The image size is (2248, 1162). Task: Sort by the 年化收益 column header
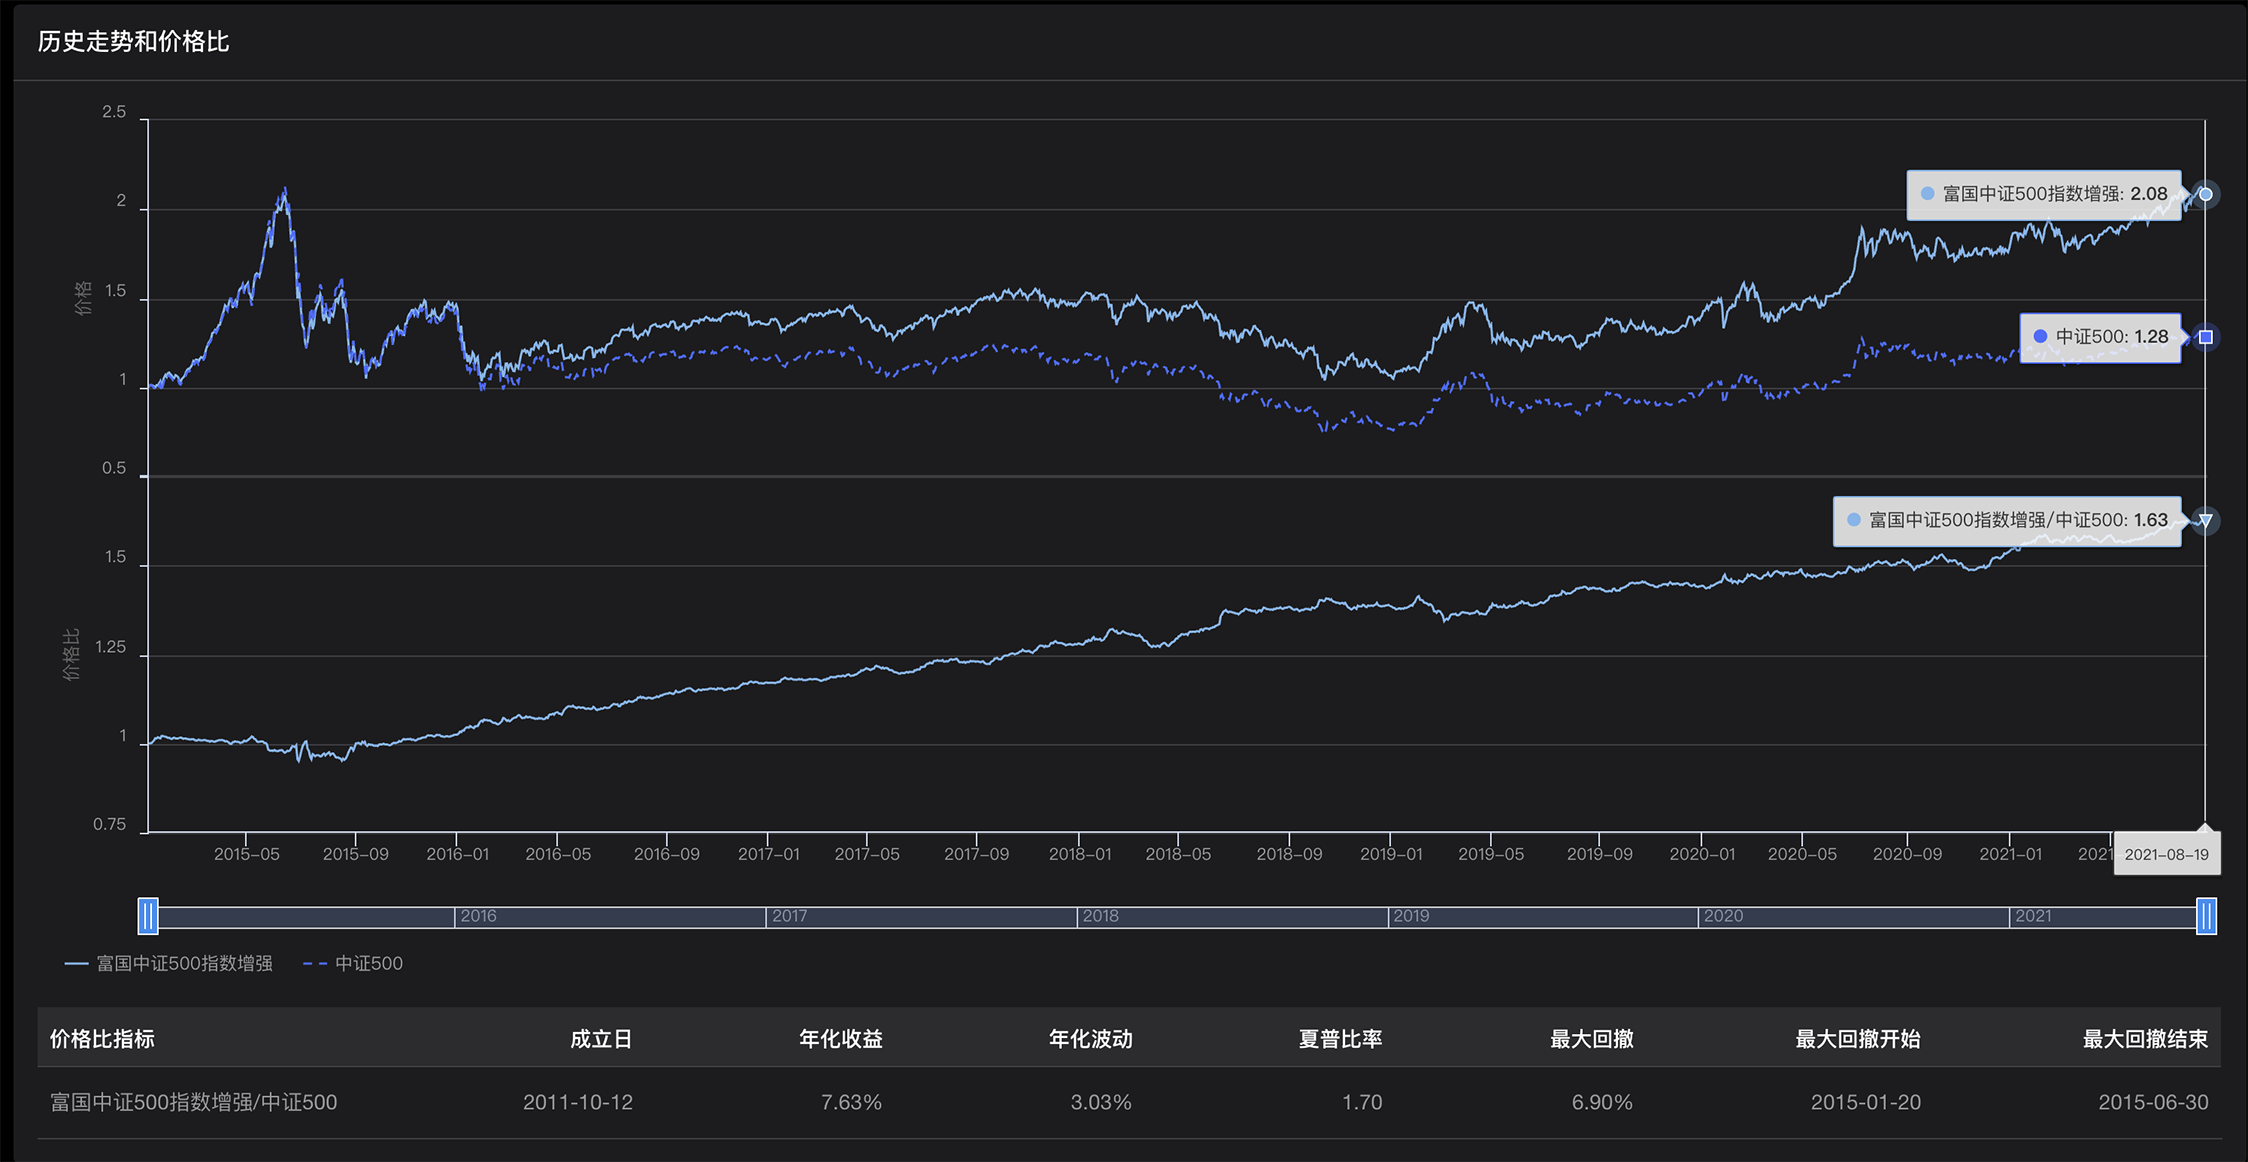840,1039
